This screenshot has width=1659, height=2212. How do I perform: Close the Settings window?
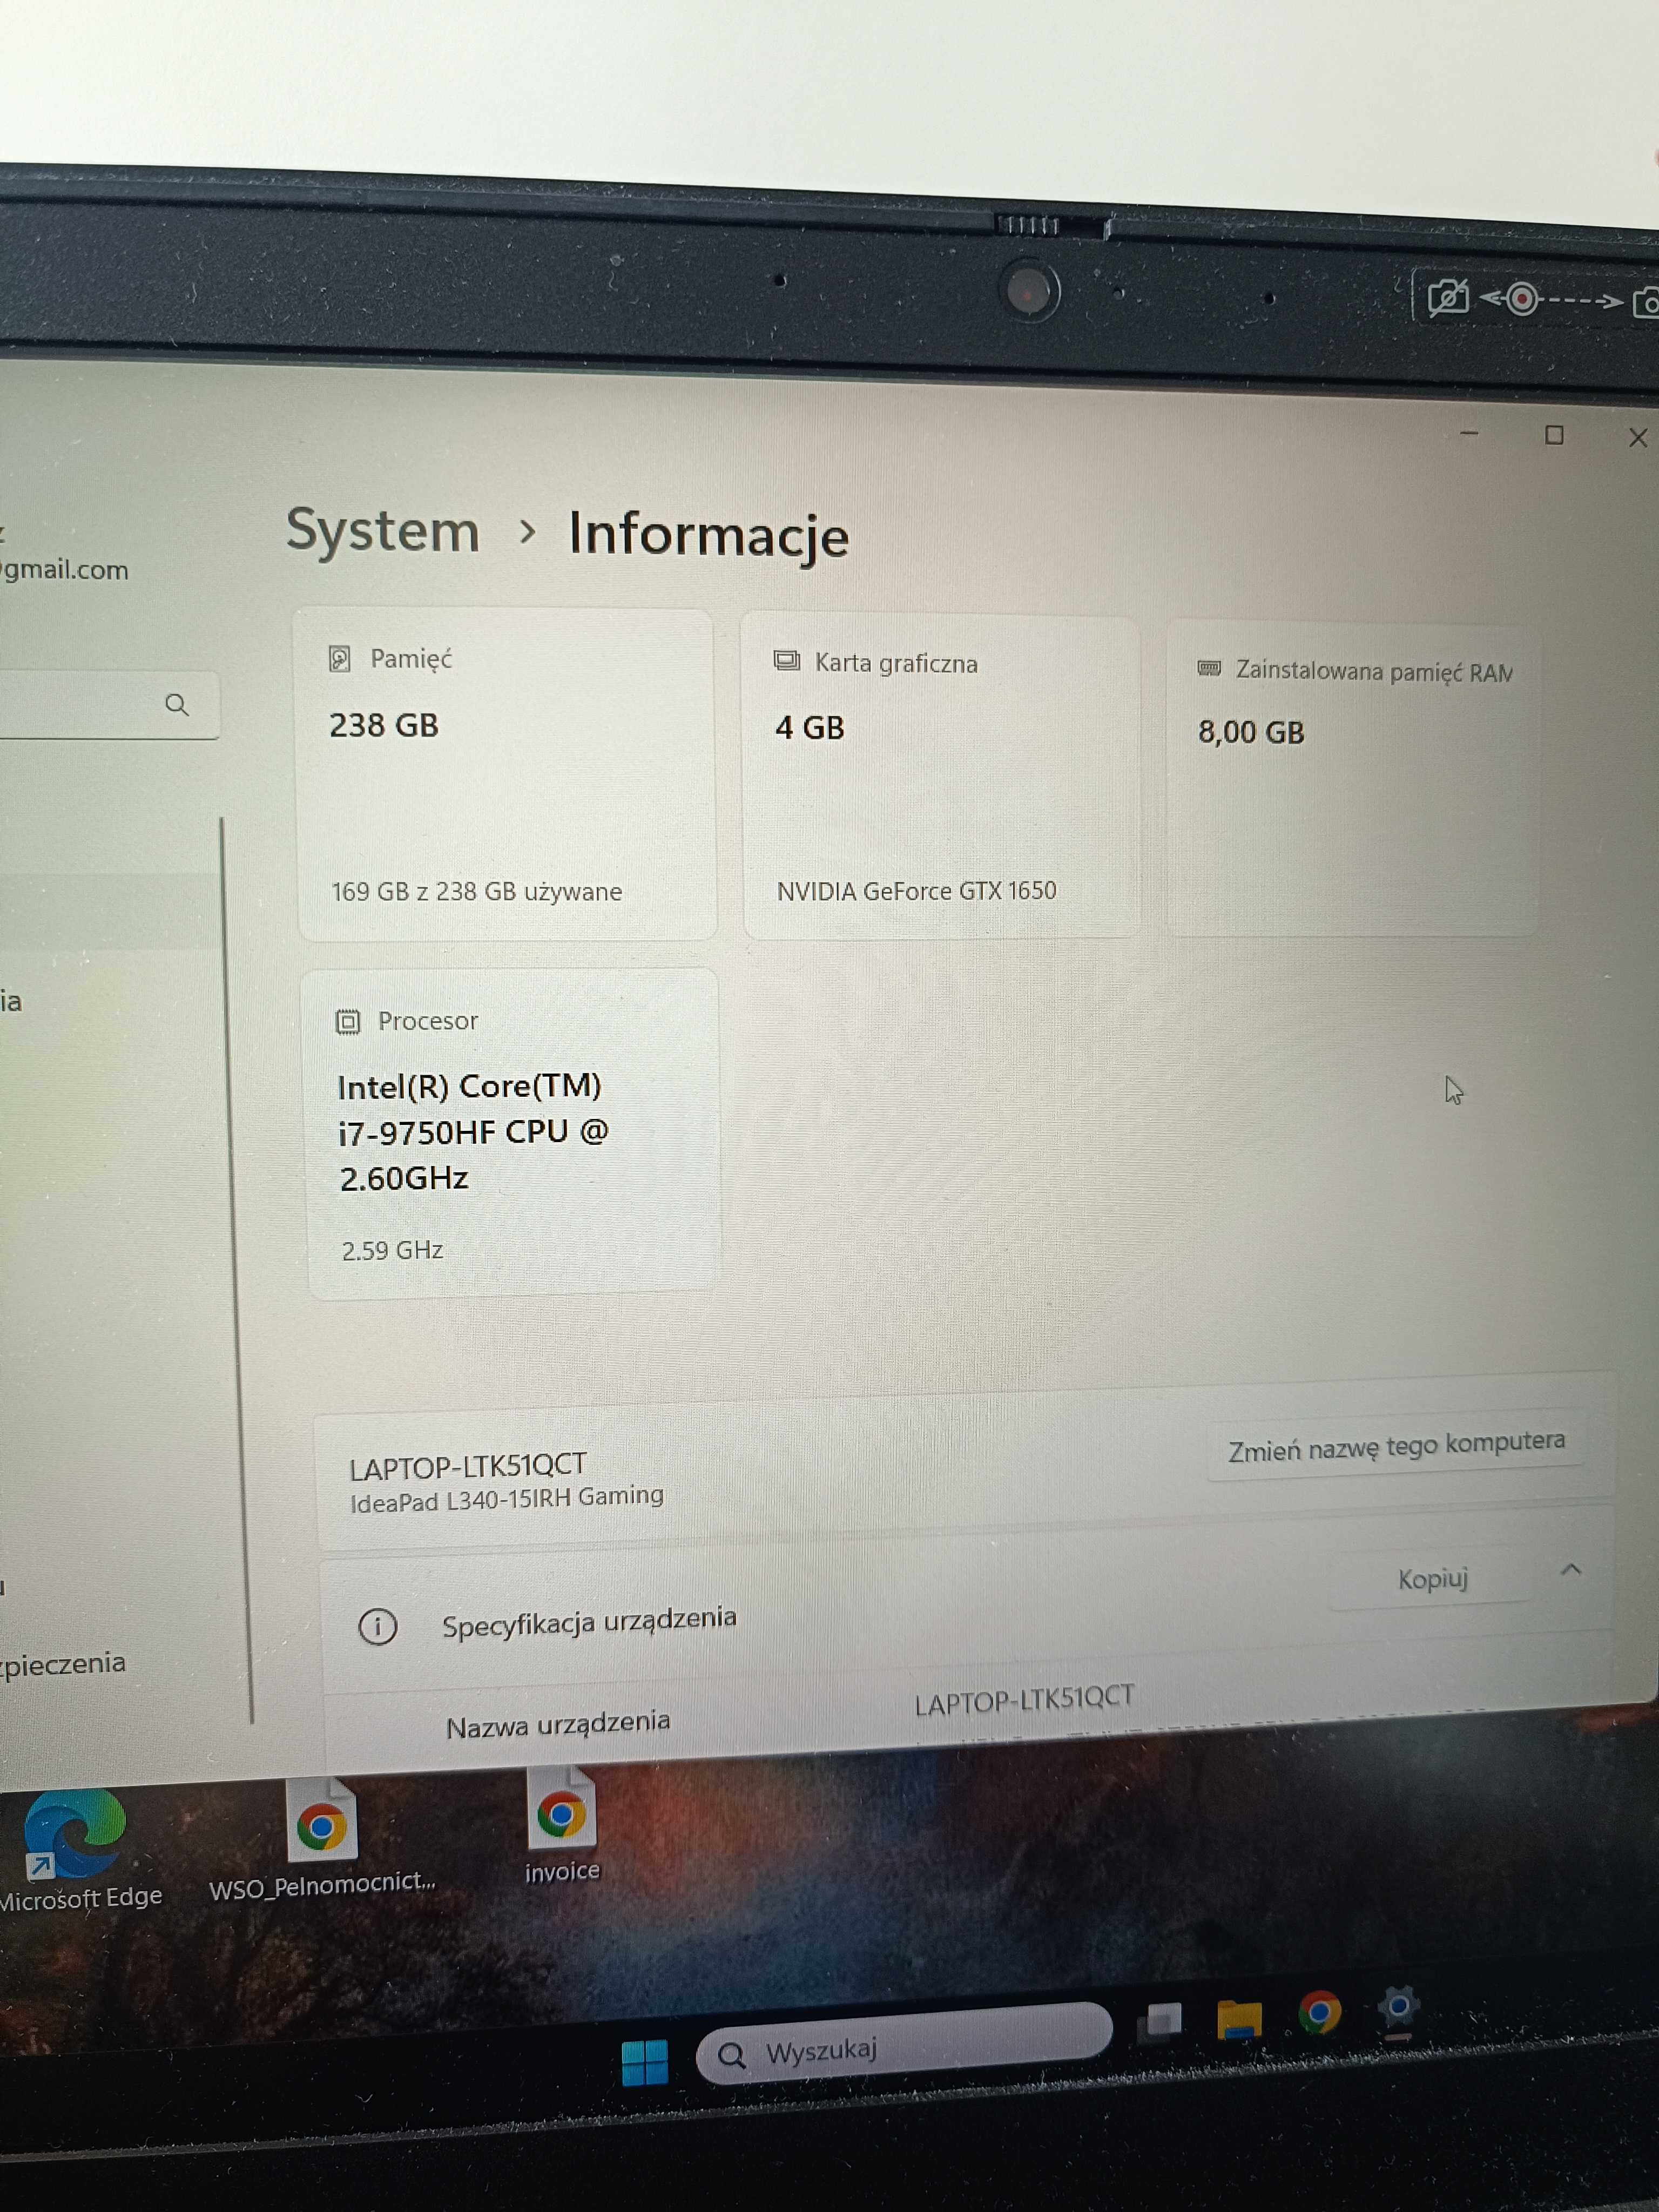[x=1638, y=438]
